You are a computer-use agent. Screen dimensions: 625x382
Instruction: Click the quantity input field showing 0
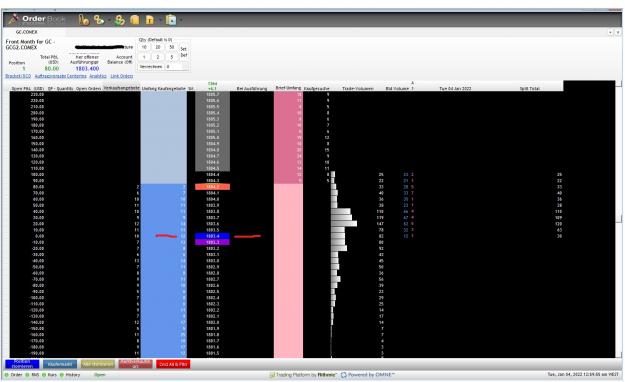pyautogui.click(x=174, y=67)
